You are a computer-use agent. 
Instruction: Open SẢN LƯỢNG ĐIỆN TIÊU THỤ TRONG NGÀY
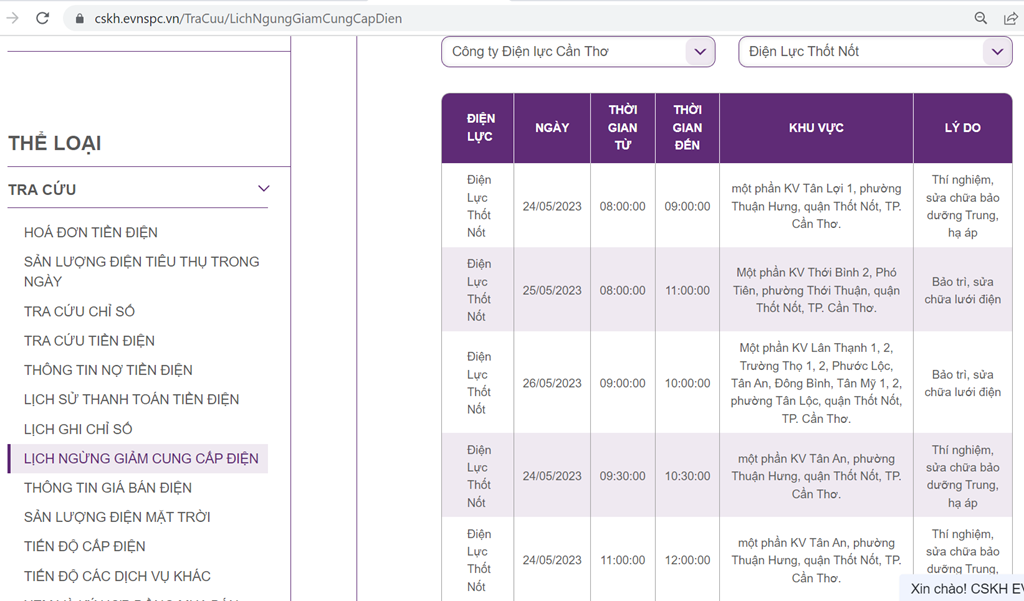(x=142, y=272)
